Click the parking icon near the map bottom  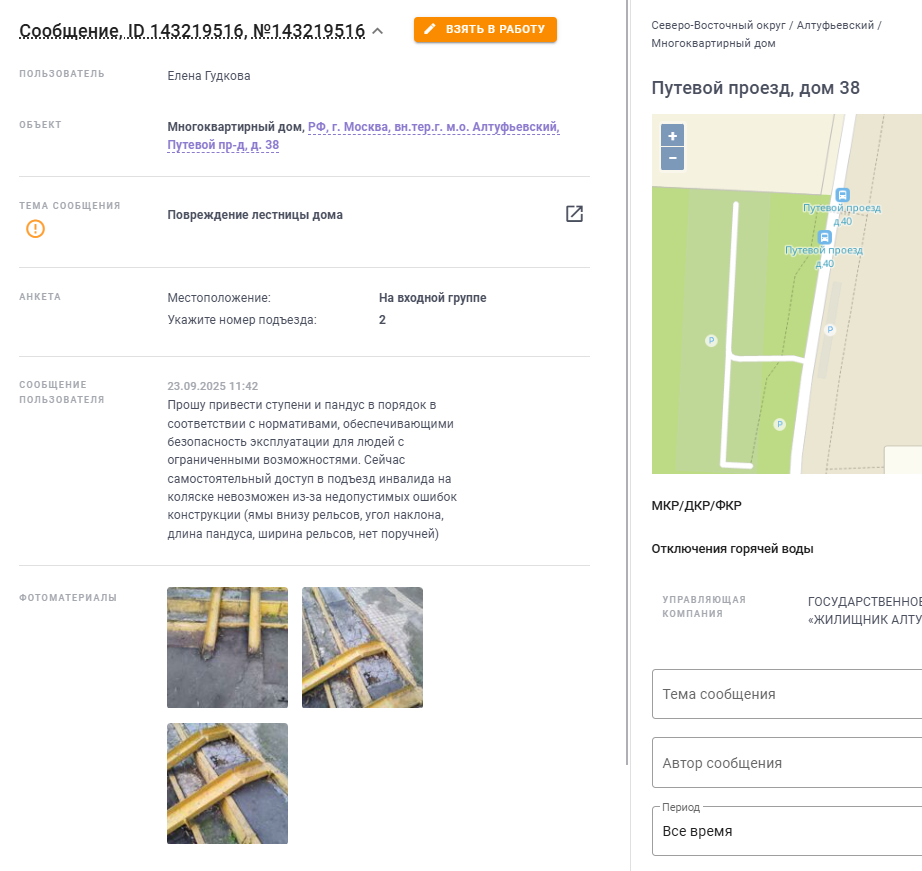tap(779, 424)
